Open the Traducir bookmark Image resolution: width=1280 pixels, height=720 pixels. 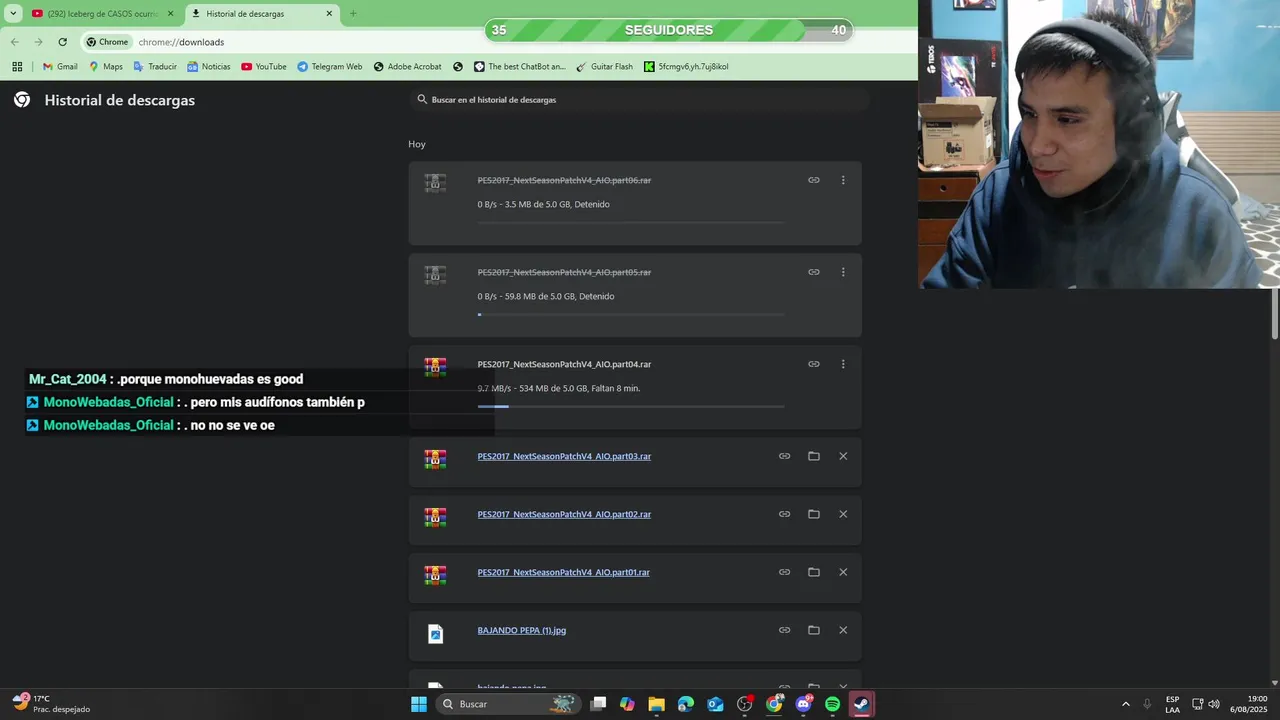(x=155, y=67)
